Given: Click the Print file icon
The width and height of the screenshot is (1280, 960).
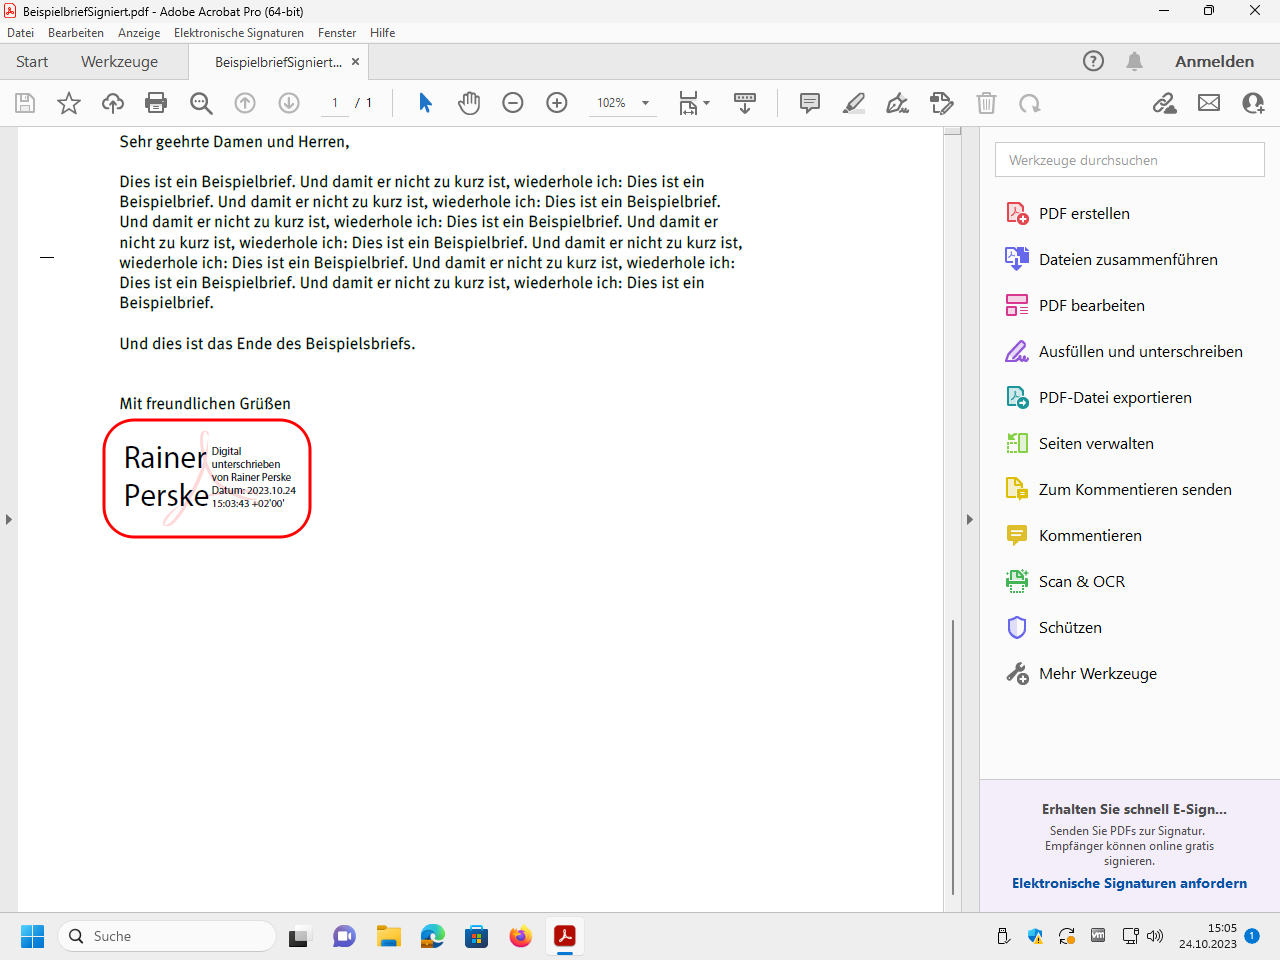Looking at the screenshot, I should 156,103.
